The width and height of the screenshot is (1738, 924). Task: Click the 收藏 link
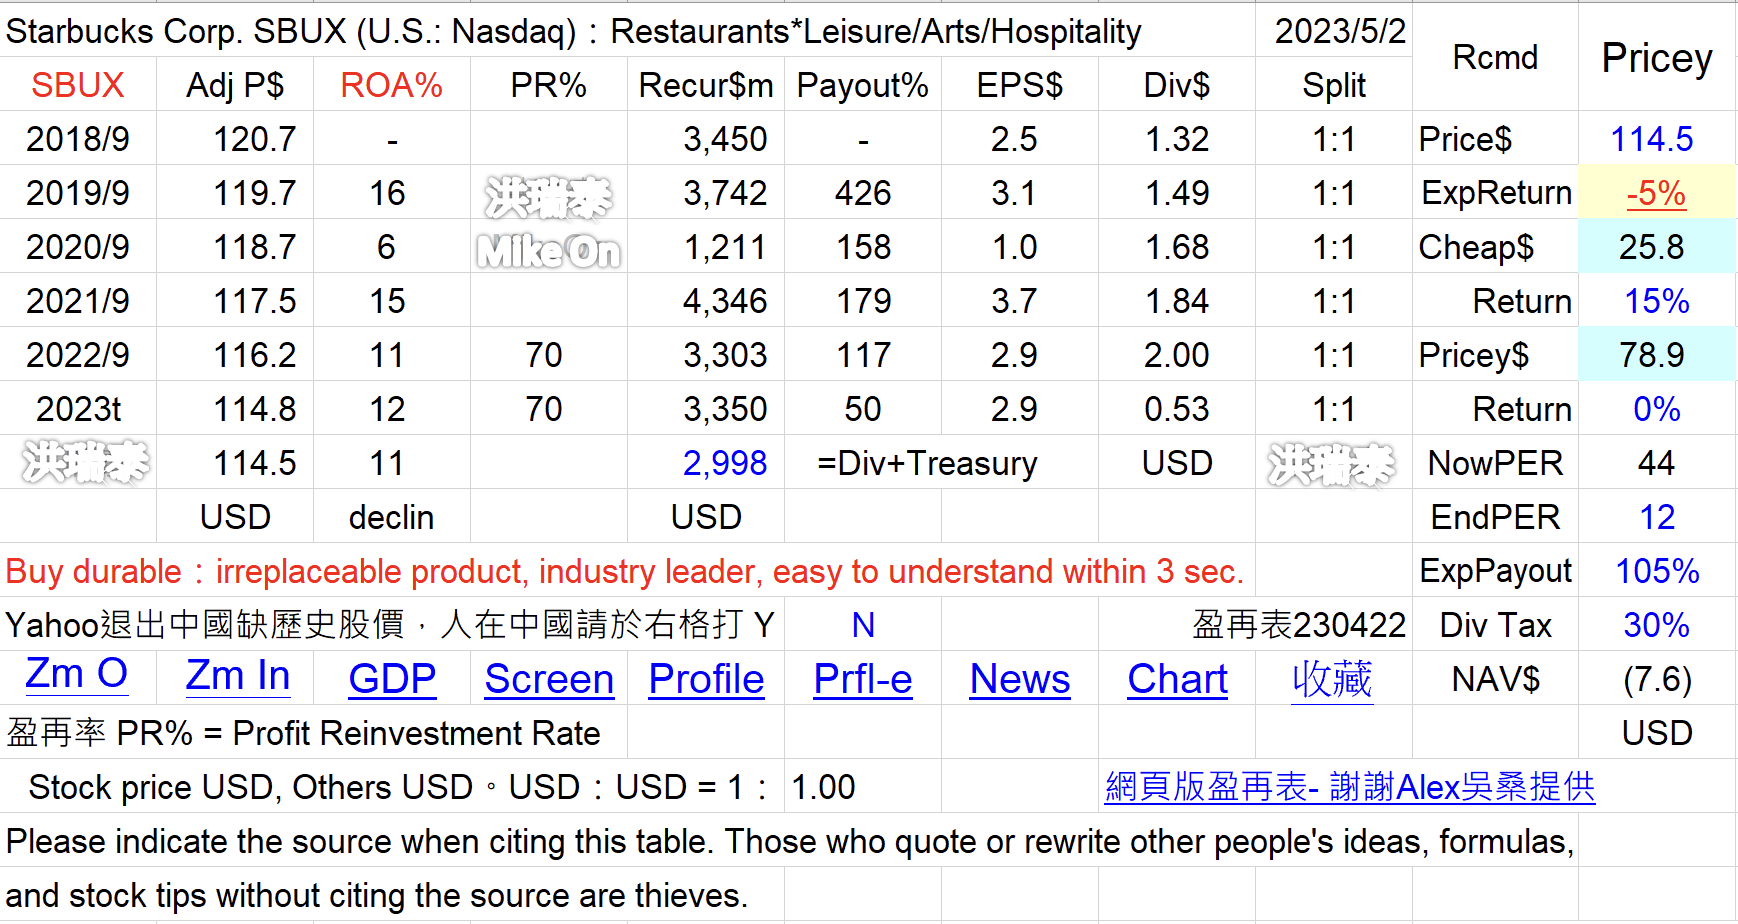[x=1332, y=679]
